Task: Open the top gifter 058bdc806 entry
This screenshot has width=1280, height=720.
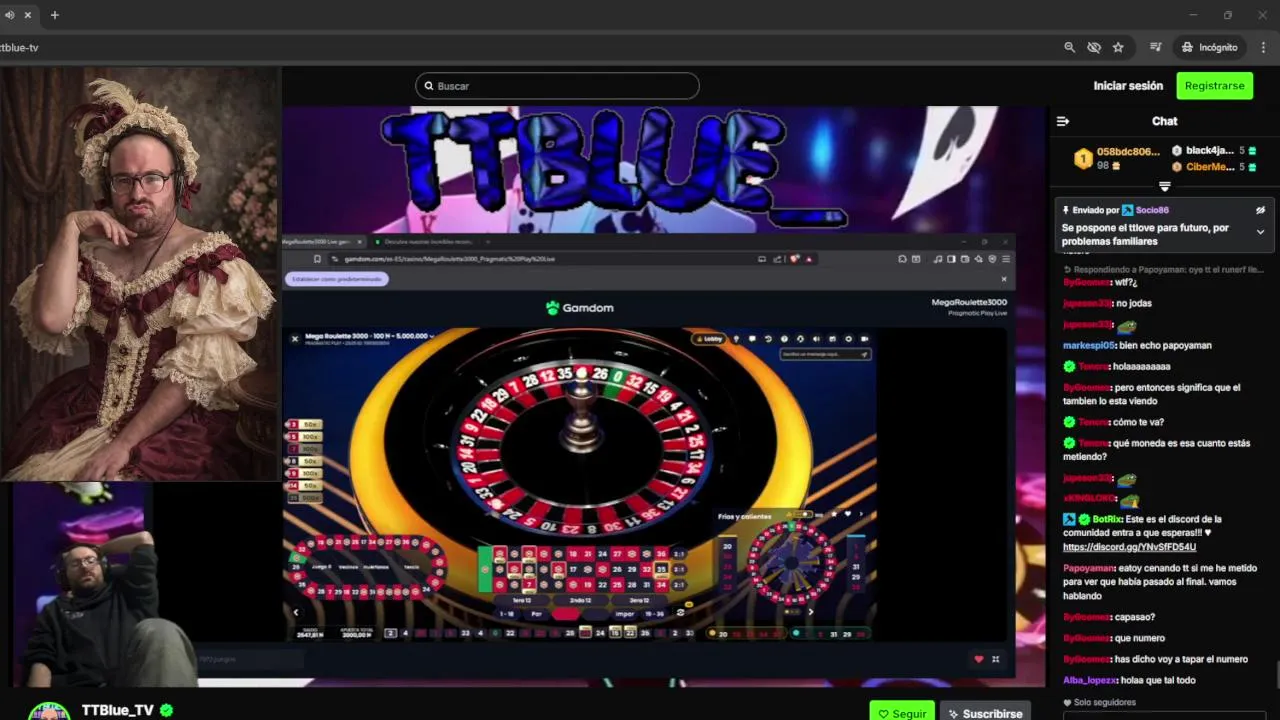Action: click(x=1117, y=158)
